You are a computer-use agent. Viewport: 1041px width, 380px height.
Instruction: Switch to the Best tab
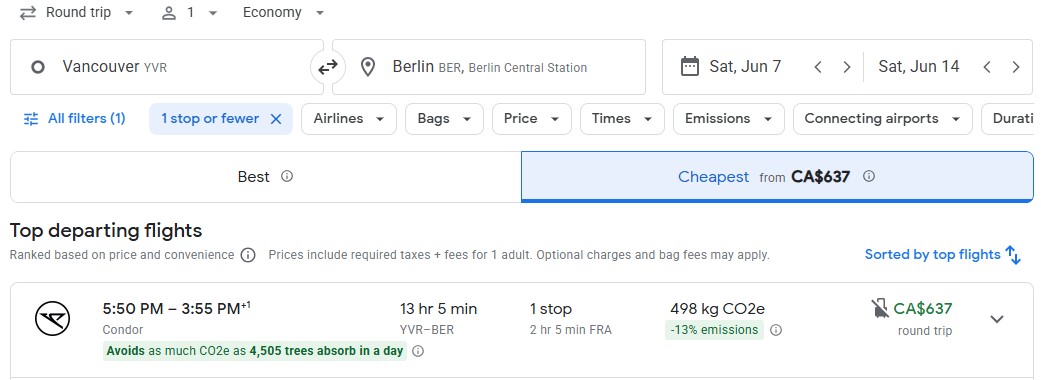pos(266,177)
